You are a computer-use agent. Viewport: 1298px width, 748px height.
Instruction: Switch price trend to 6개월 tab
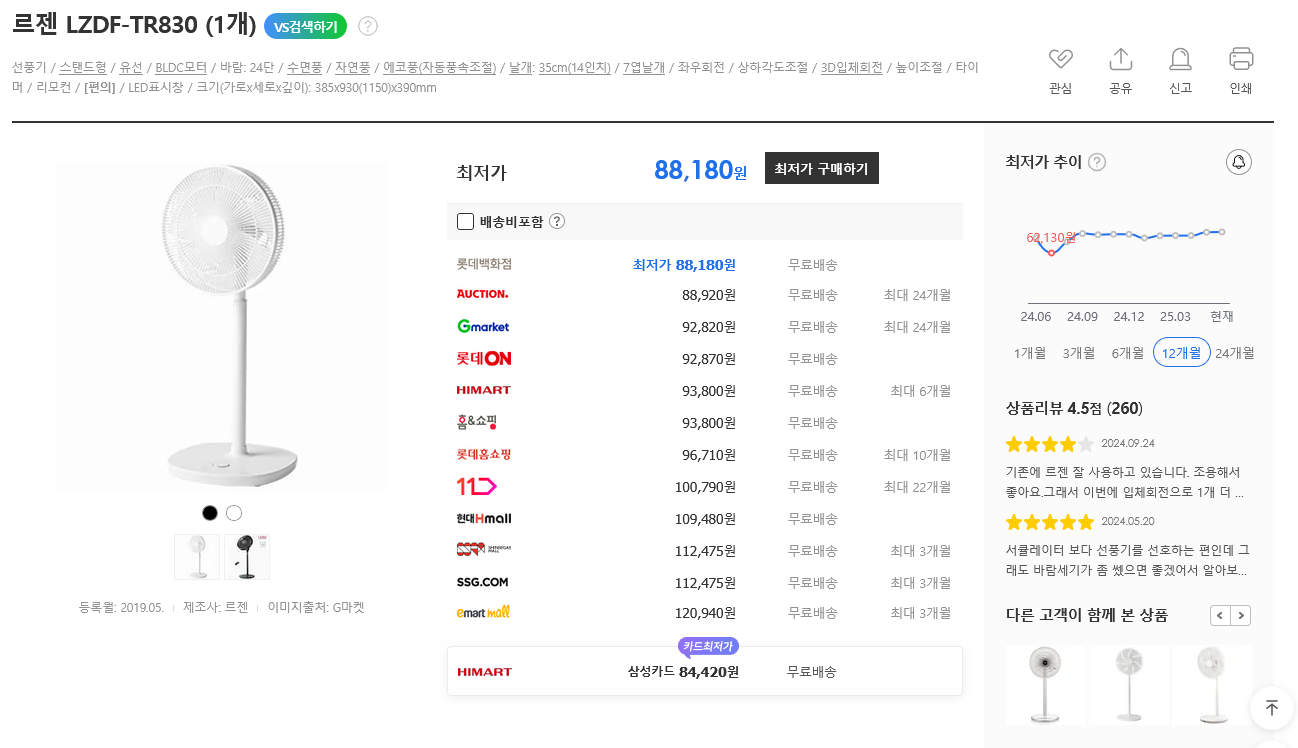[1127, 353]
